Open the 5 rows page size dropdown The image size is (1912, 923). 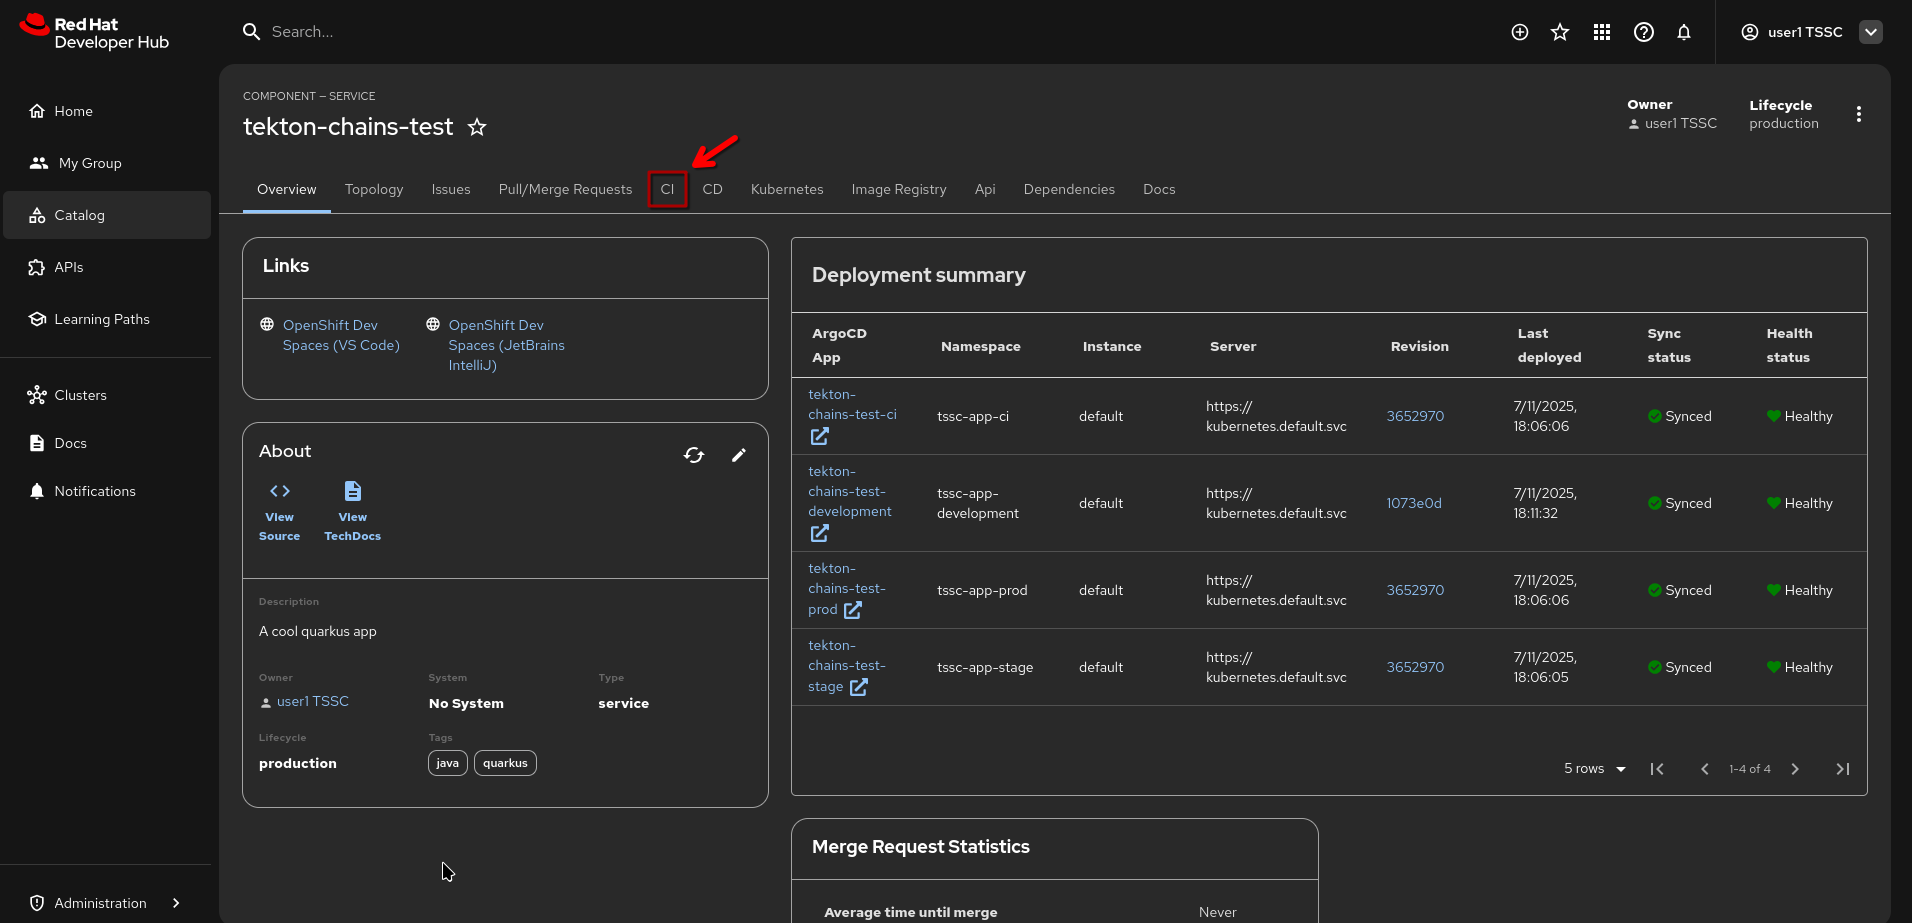coord(1594,769)
